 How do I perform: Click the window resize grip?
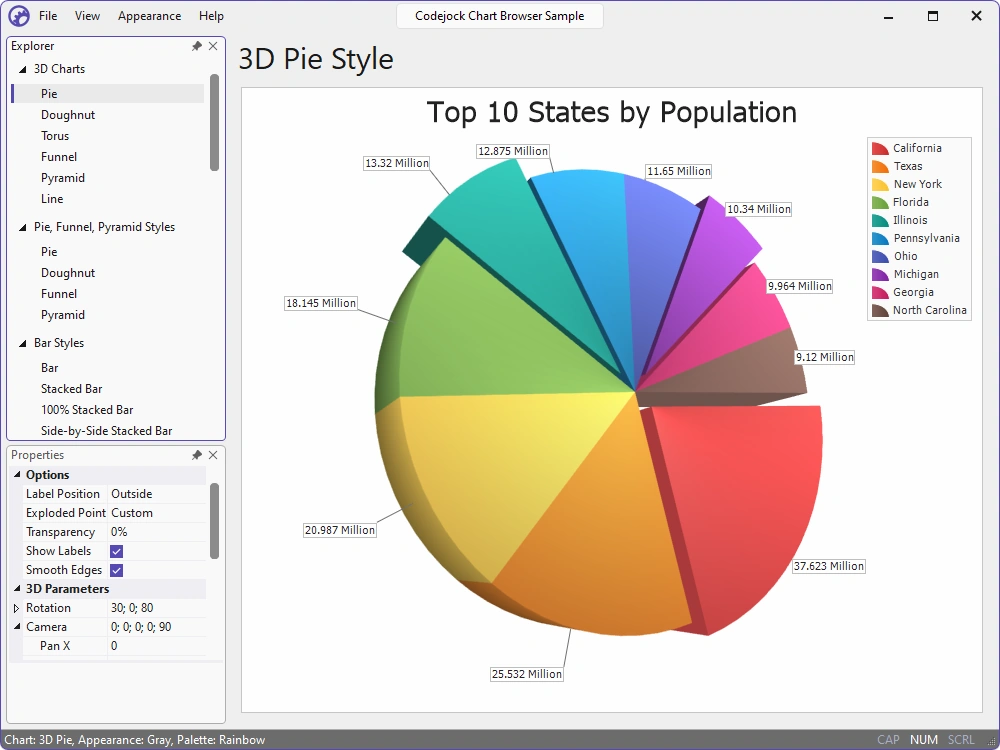pyautogui.click(x=991, y=741)
